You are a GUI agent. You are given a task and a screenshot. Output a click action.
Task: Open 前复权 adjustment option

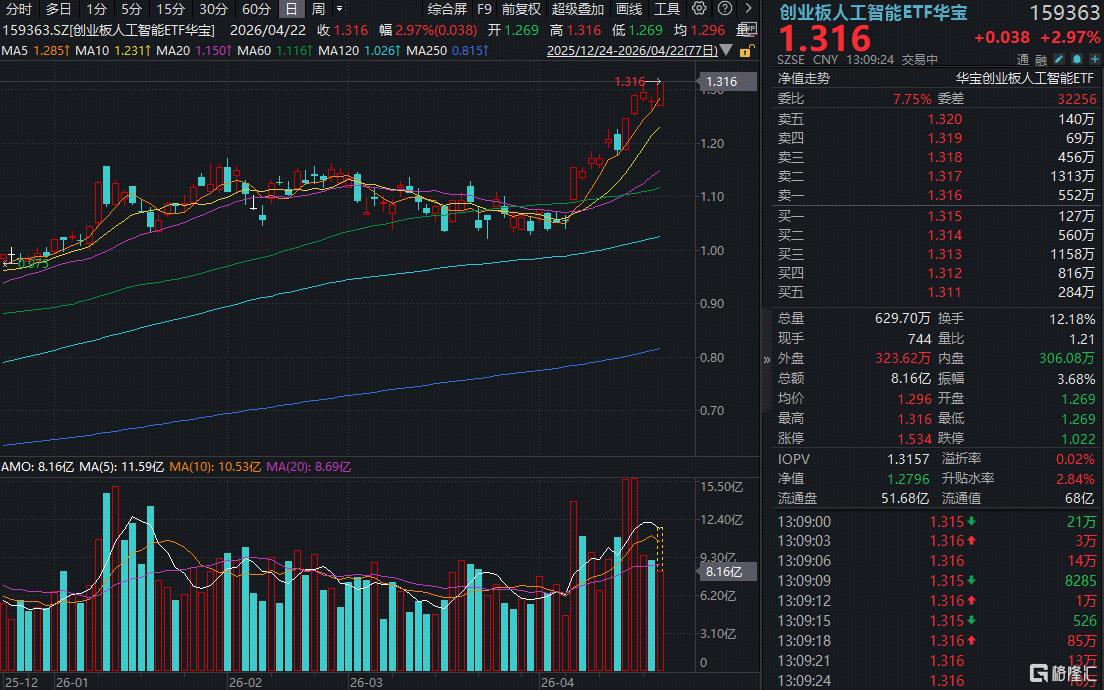click(522, 9)
